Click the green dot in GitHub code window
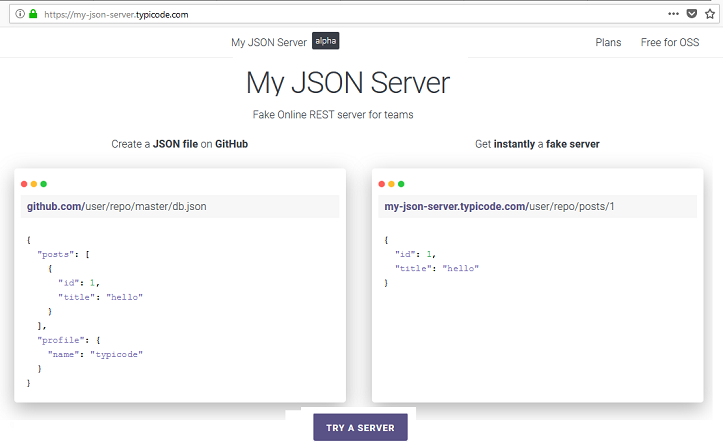The width and height of the screenshot is (723, 448). point(44,184)
